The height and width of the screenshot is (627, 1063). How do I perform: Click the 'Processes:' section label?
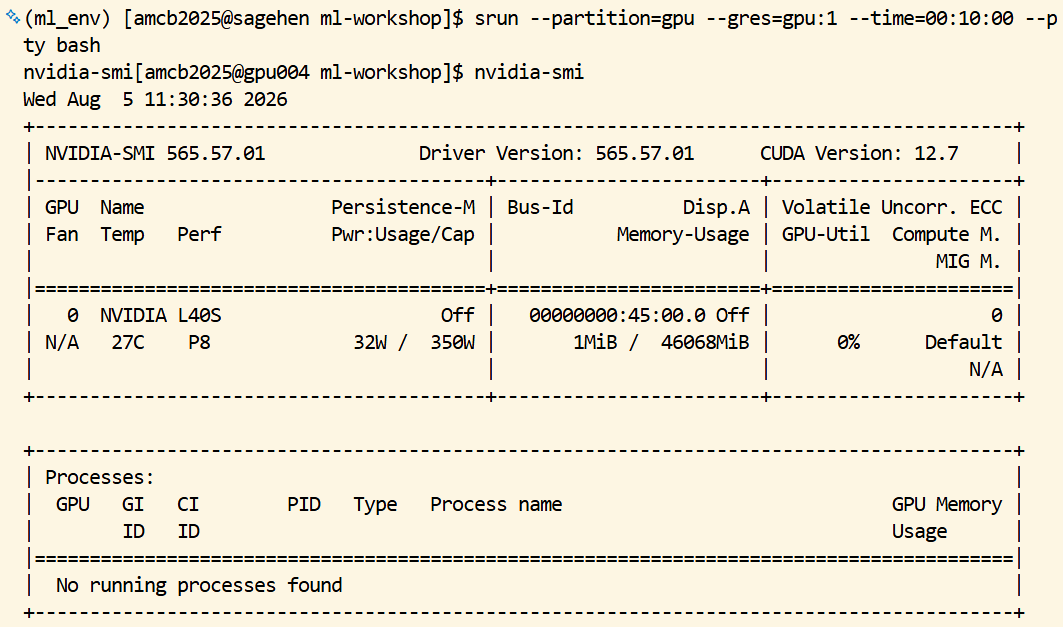click(x=100, y=478)
